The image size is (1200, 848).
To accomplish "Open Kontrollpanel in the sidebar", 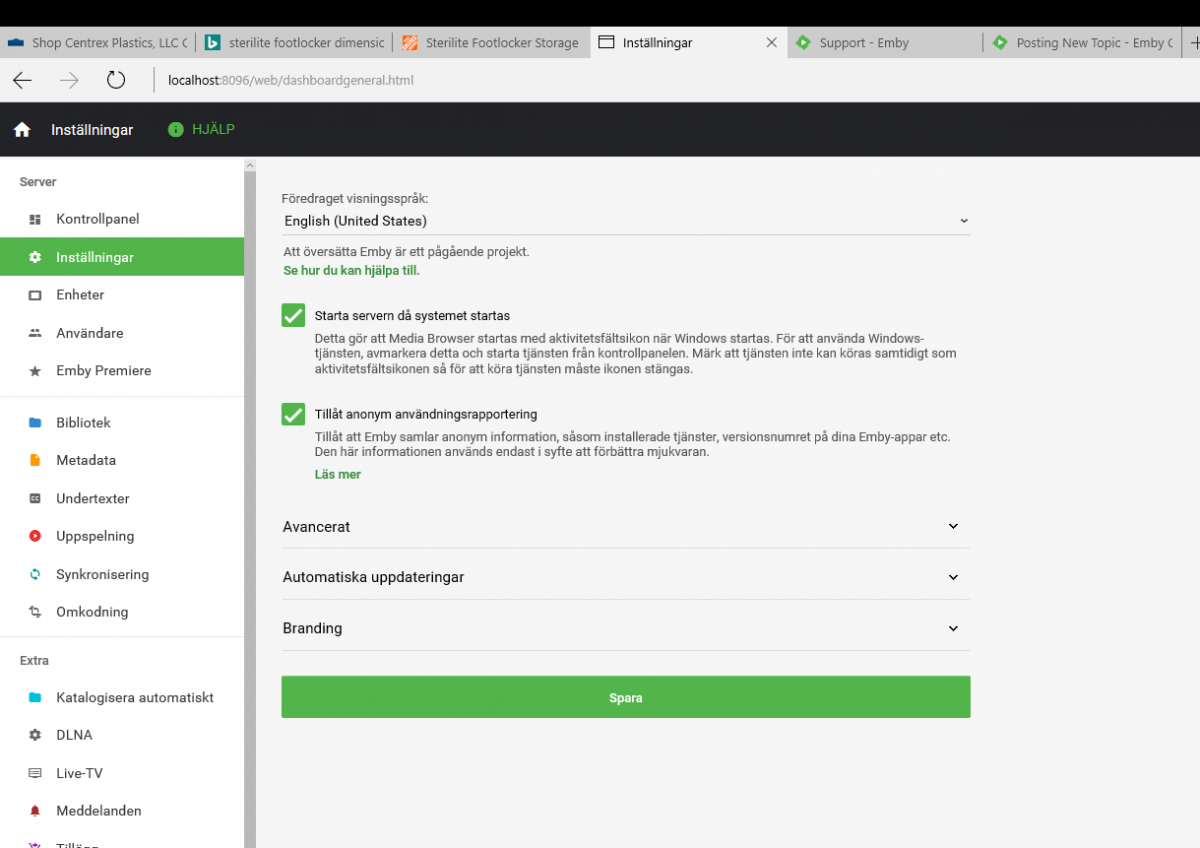I will pos(122,219).
